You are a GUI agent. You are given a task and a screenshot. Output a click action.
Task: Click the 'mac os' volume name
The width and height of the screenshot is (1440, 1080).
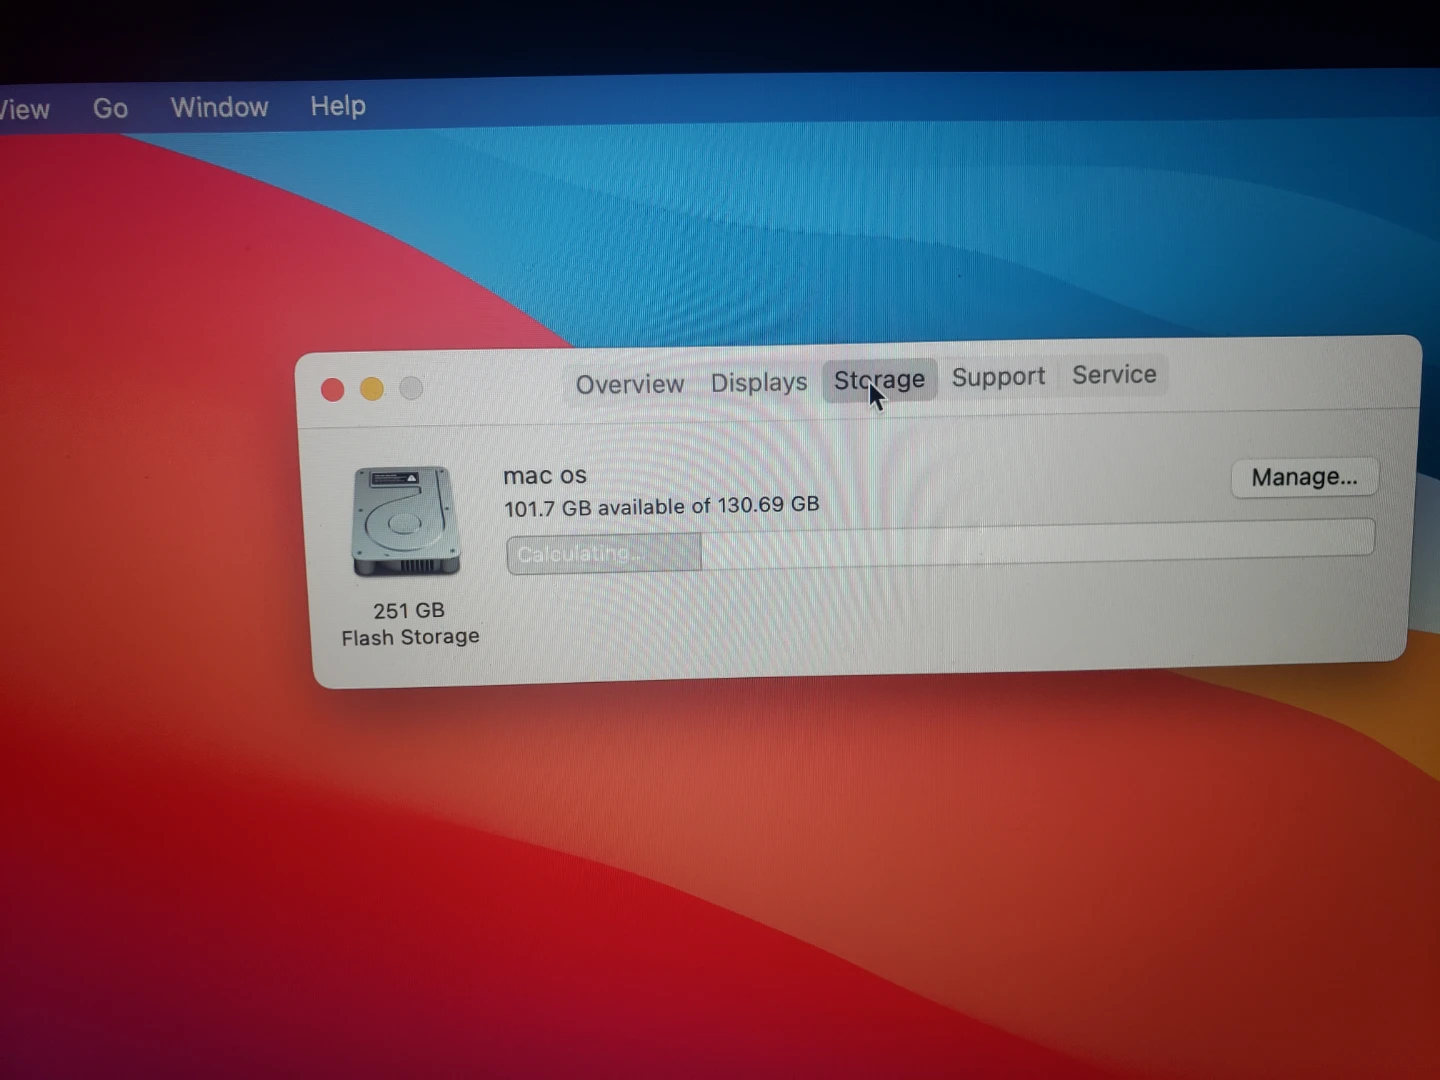click(x=545, y=476)
